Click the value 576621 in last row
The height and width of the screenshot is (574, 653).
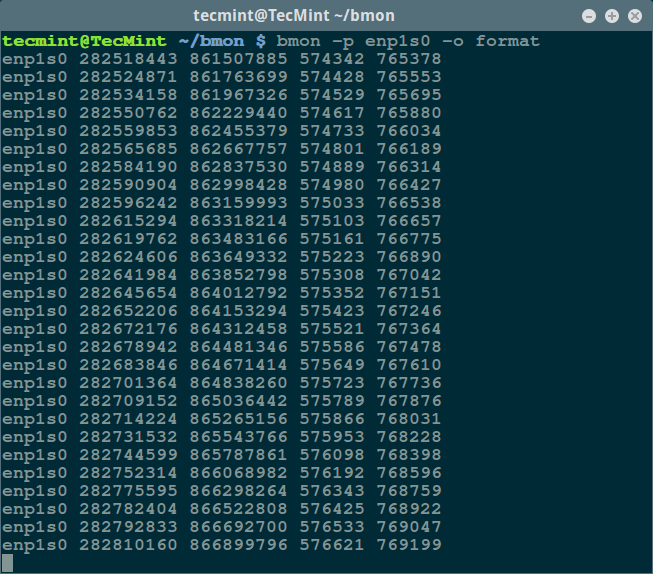coord(332,545)
